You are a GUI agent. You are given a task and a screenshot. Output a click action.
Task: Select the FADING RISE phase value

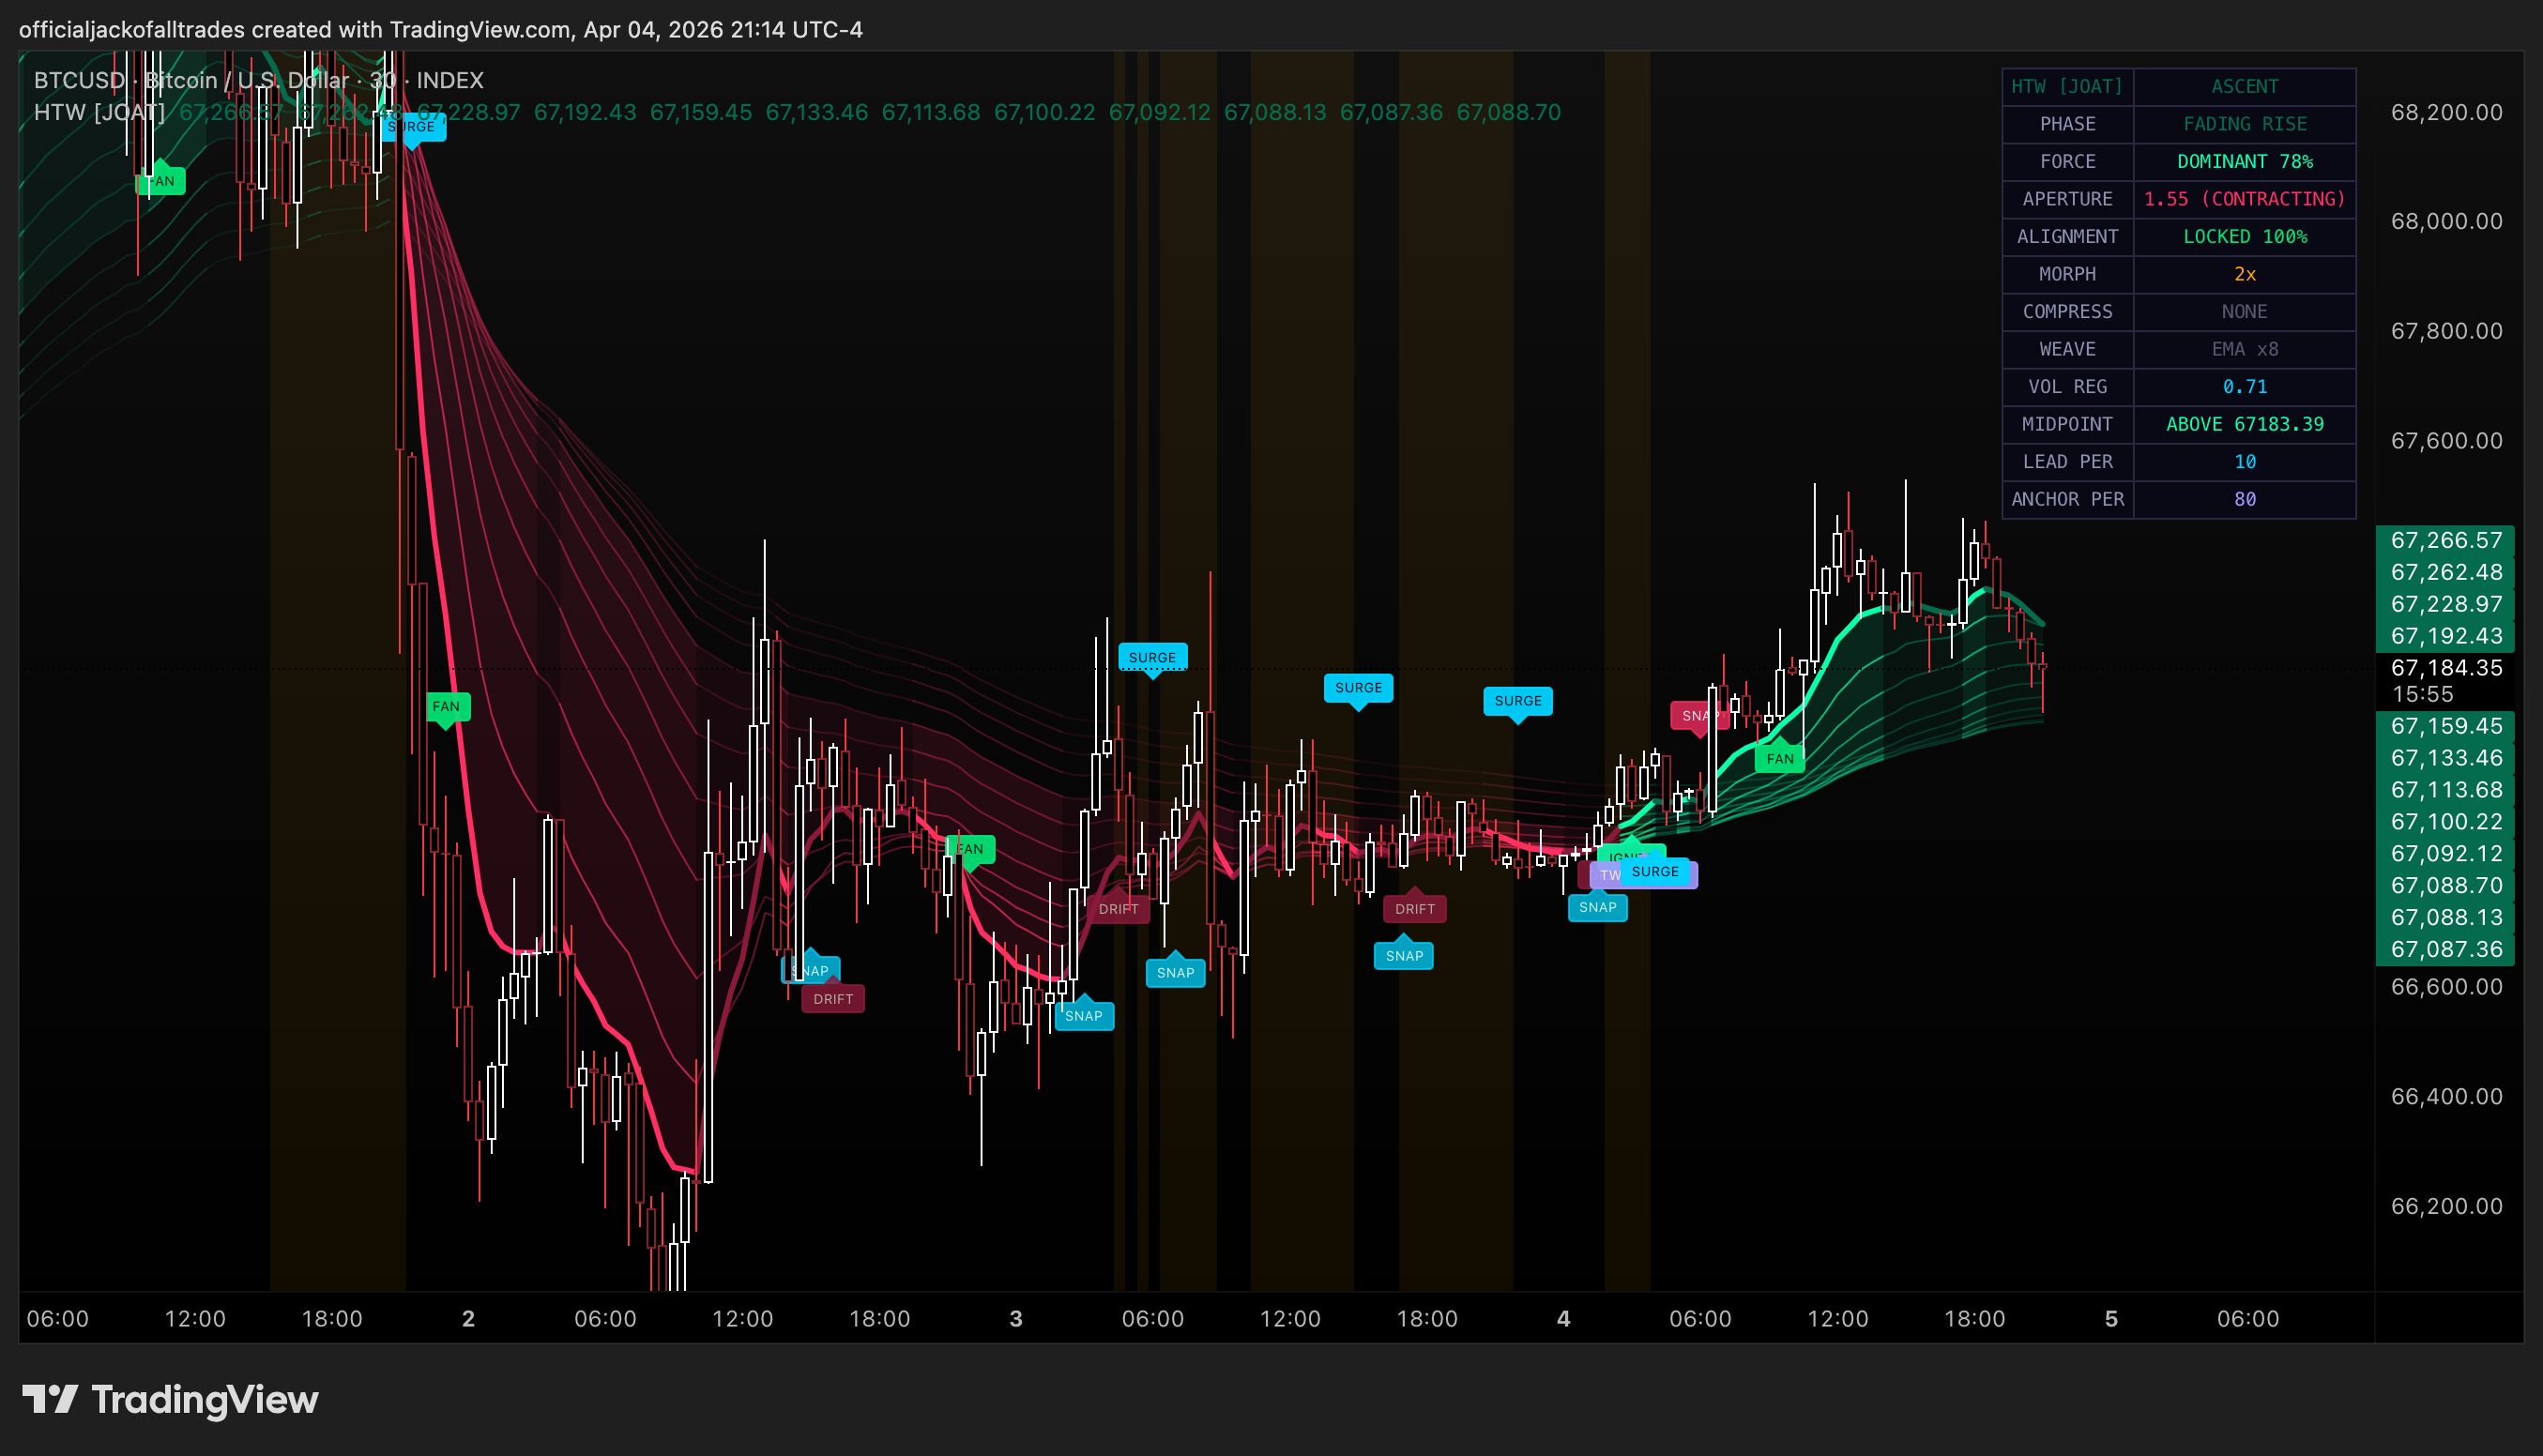tap(2244, 124)
